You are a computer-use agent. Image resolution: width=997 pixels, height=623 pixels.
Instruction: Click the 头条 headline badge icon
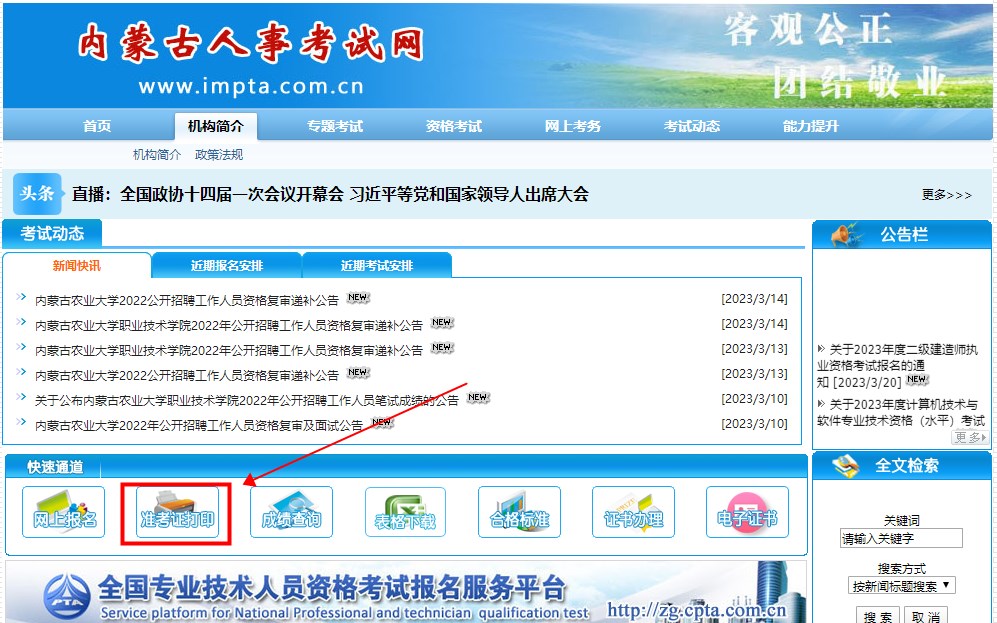[x=37, y=193]
